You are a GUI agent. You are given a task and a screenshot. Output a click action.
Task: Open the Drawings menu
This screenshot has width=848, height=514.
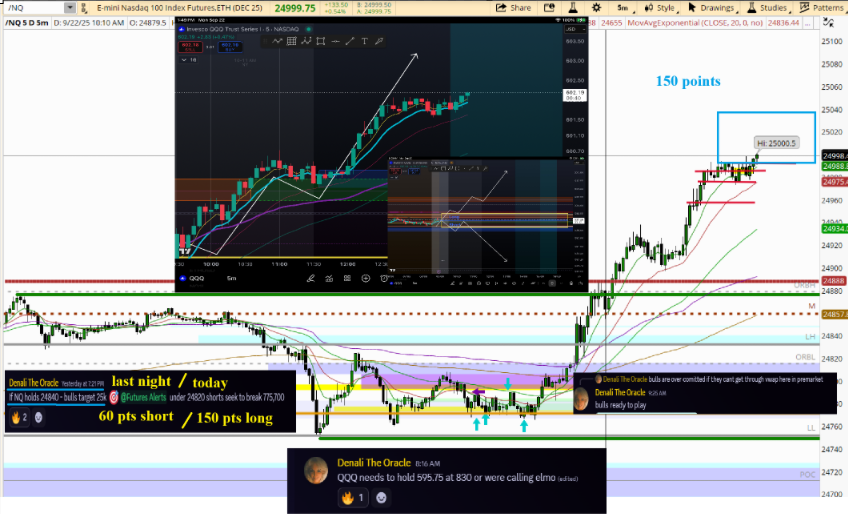pyautogui.click(x=711, y=8)
